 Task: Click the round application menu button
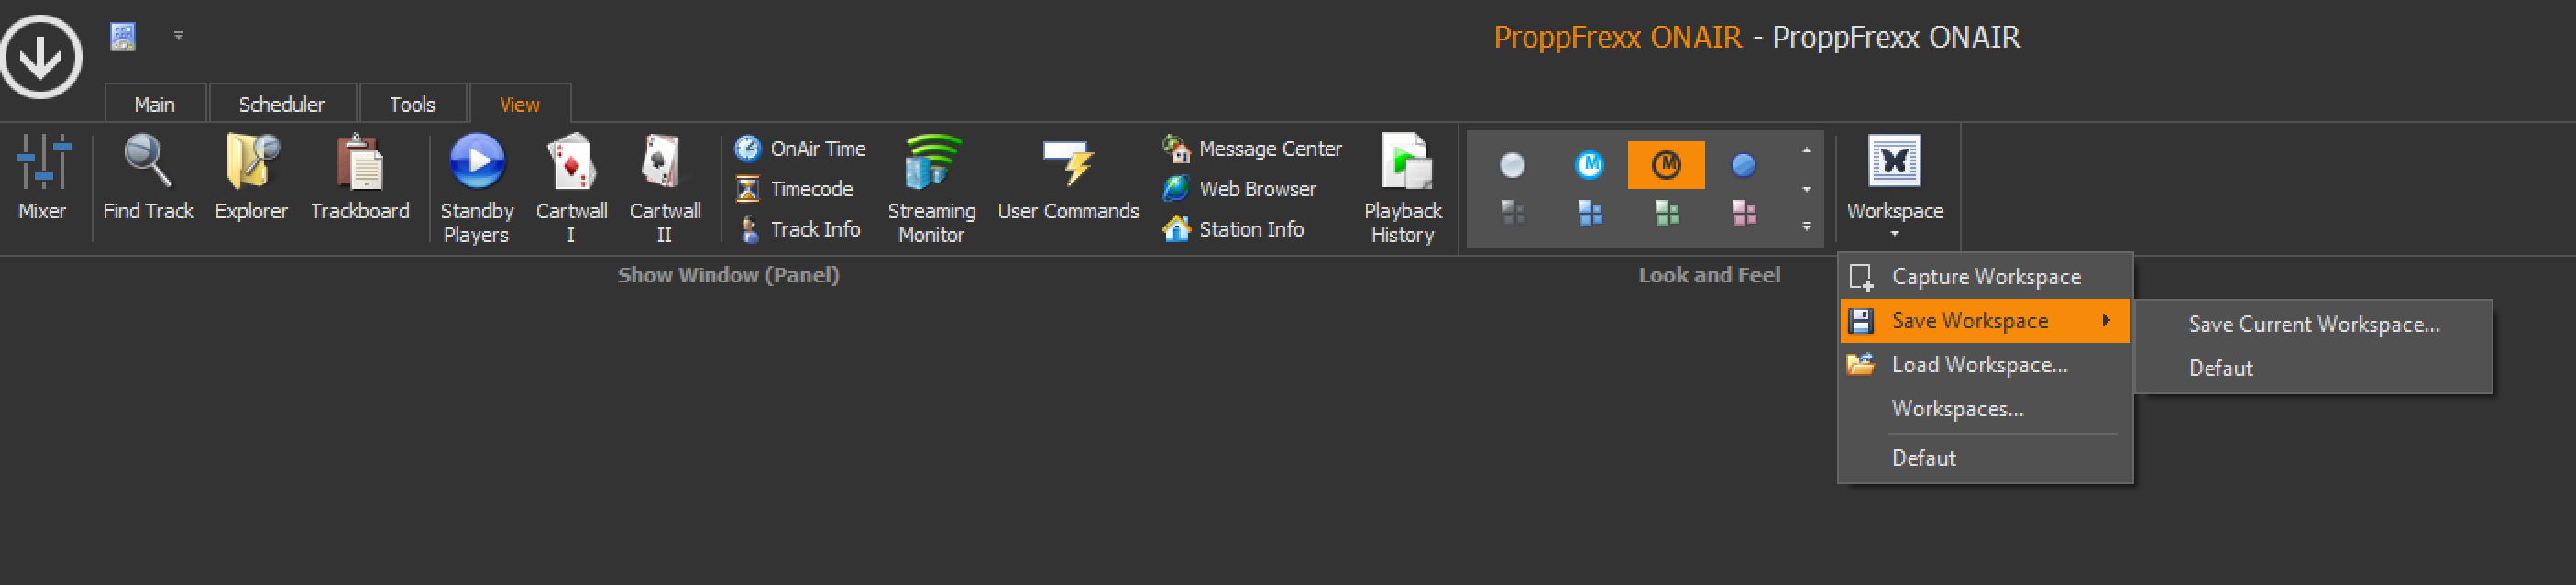click(x=41, y=57)
